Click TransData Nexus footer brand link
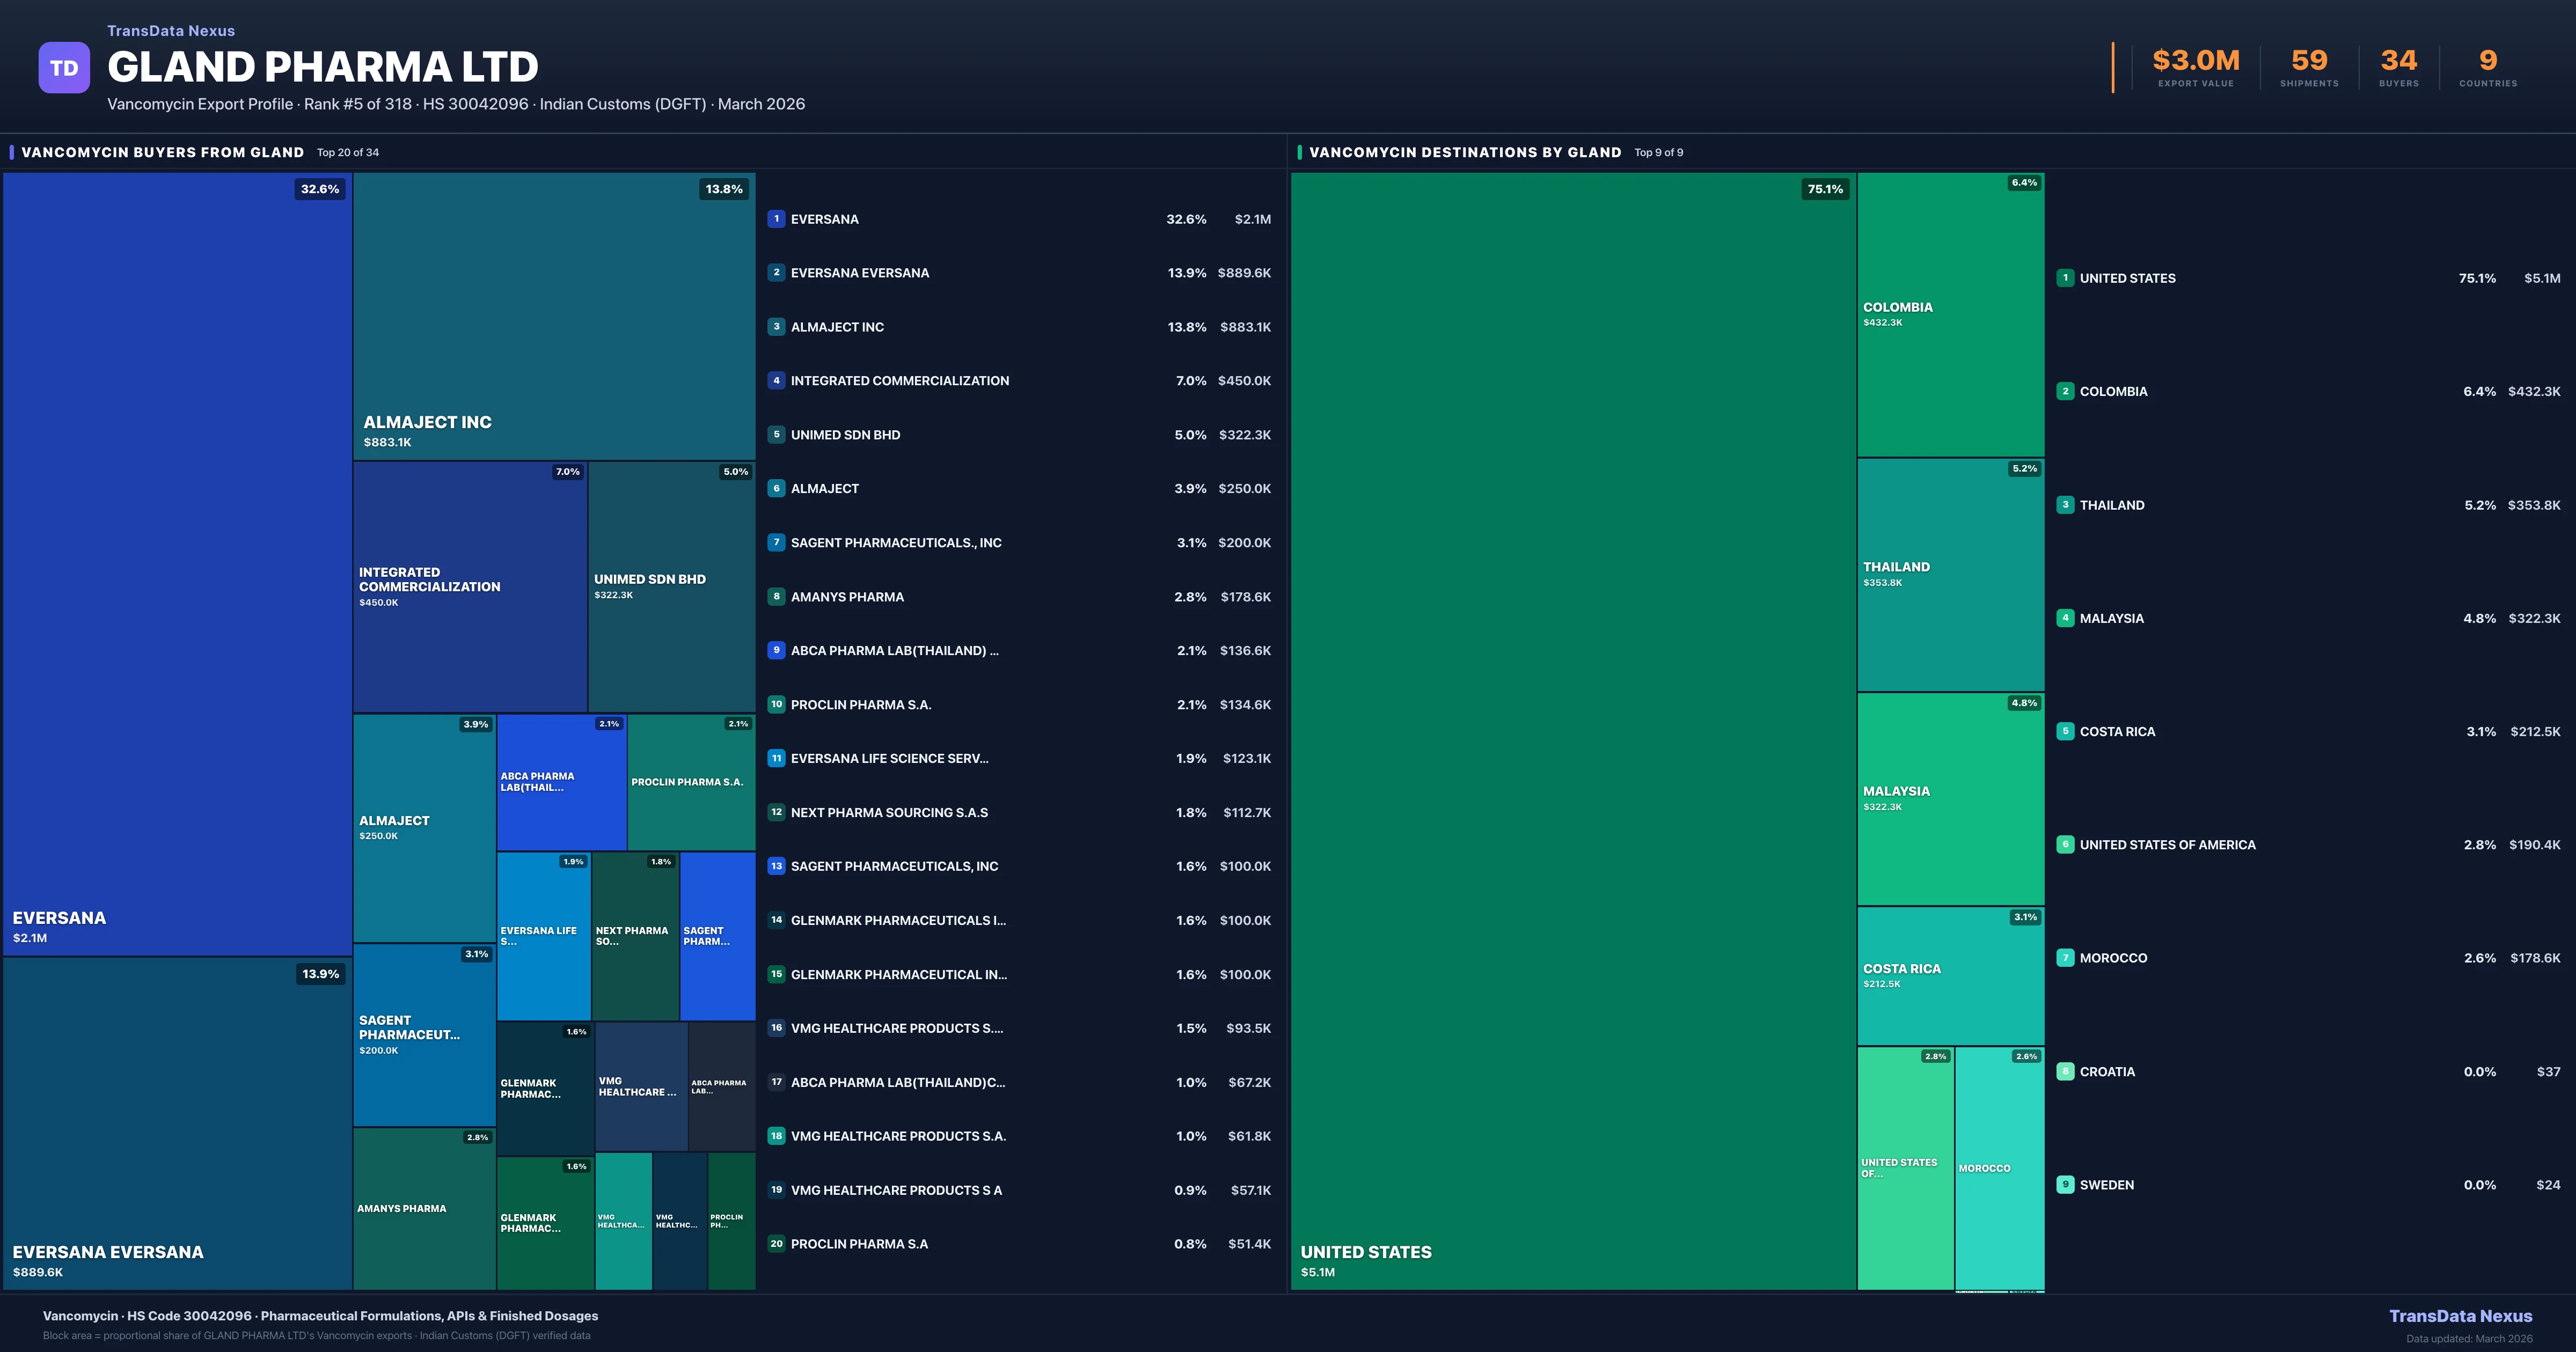This screenshot has width=2576, height=1352. (2460, 1316)
